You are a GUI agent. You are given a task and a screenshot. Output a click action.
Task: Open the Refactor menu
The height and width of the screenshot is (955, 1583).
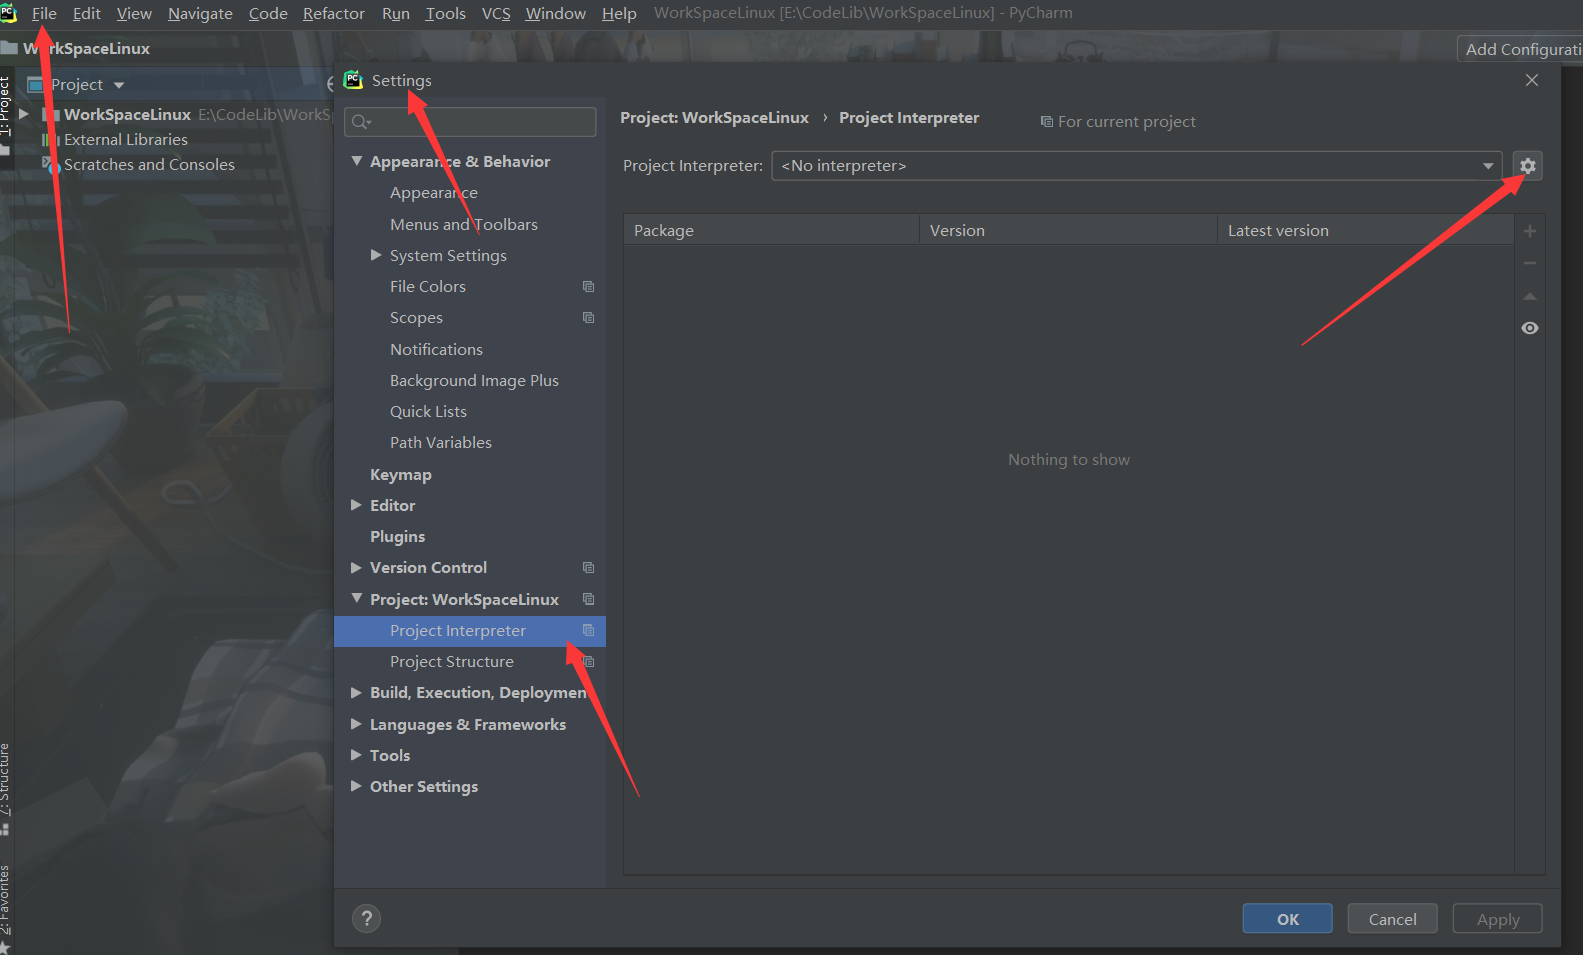(334, 13)
